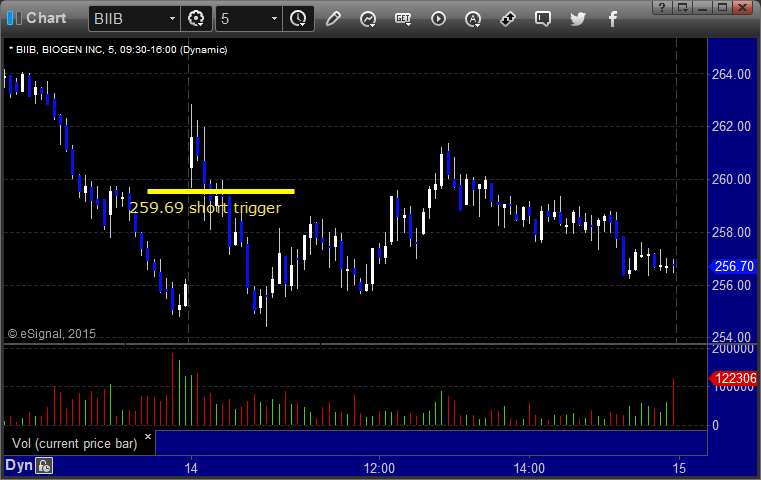Screen dimensions: 761x480
Task: Close the Vol study tab with ×
Action: (148, 436)
